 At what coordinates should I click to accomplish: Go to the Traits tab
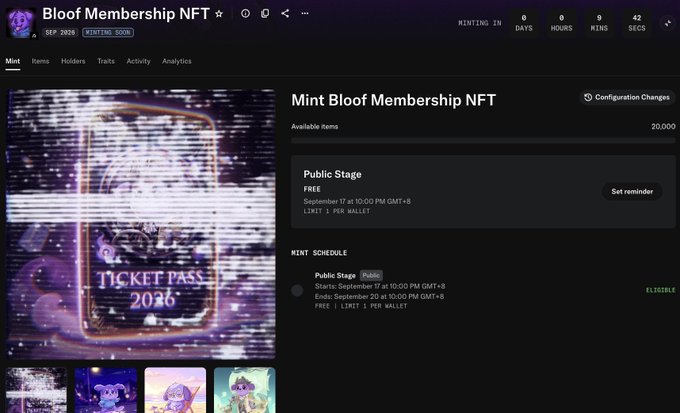[106, 61]
